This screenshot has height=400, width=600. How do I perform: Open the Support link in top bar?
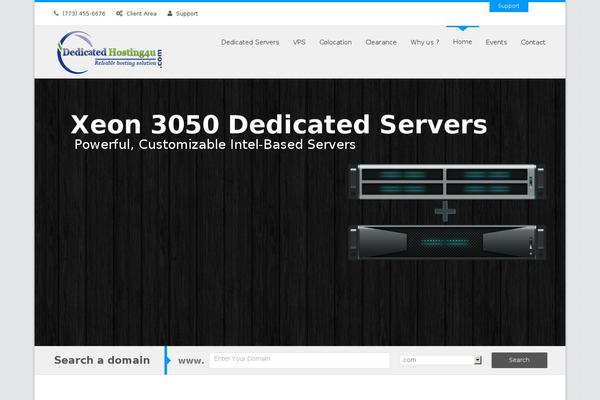click(187, 13)
